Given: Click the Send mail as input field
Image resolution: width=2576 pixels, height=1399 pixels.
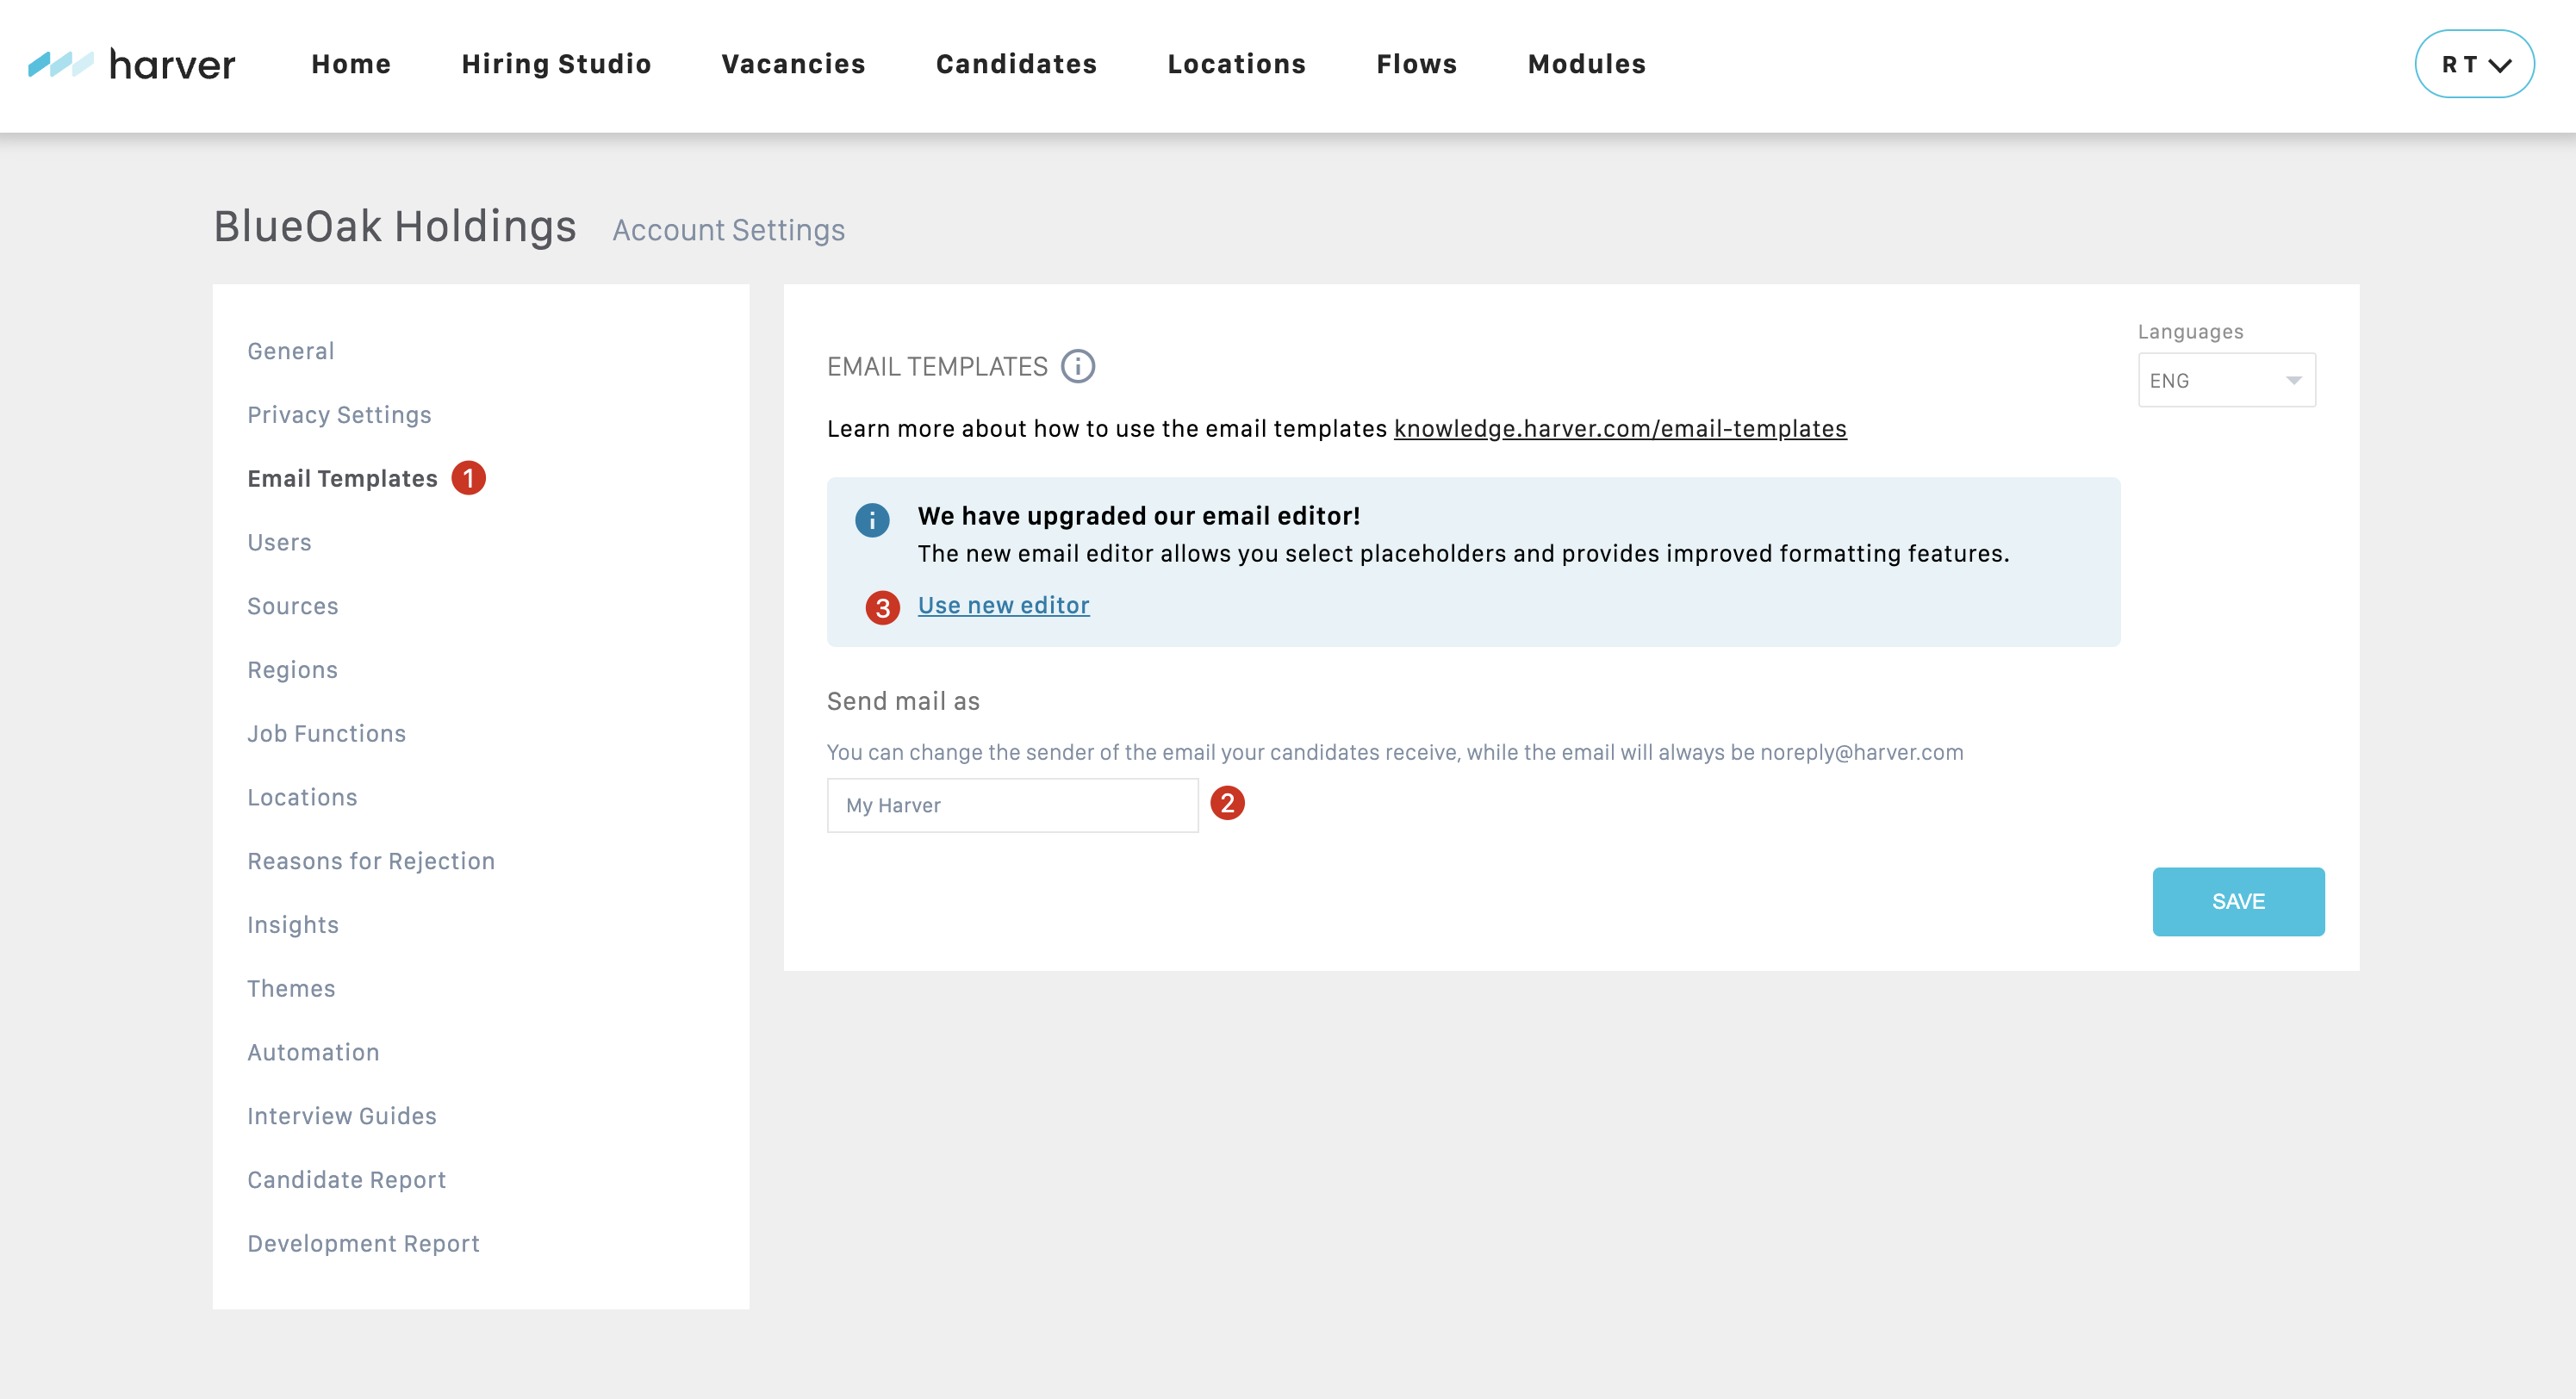Looking at the screenshot, I should click(1012, 805).
